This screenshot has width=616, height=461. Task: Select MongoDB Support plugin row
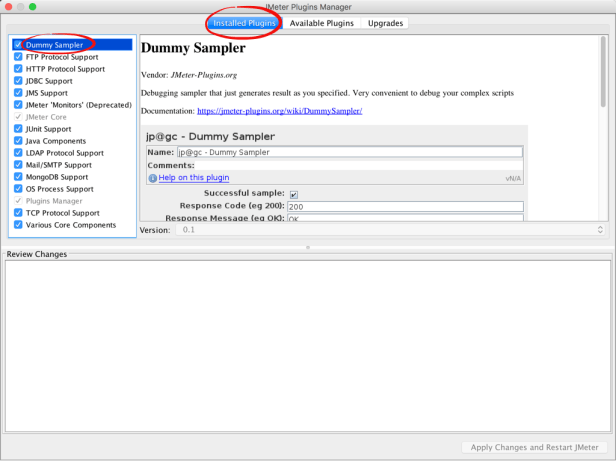pos(72,177)
